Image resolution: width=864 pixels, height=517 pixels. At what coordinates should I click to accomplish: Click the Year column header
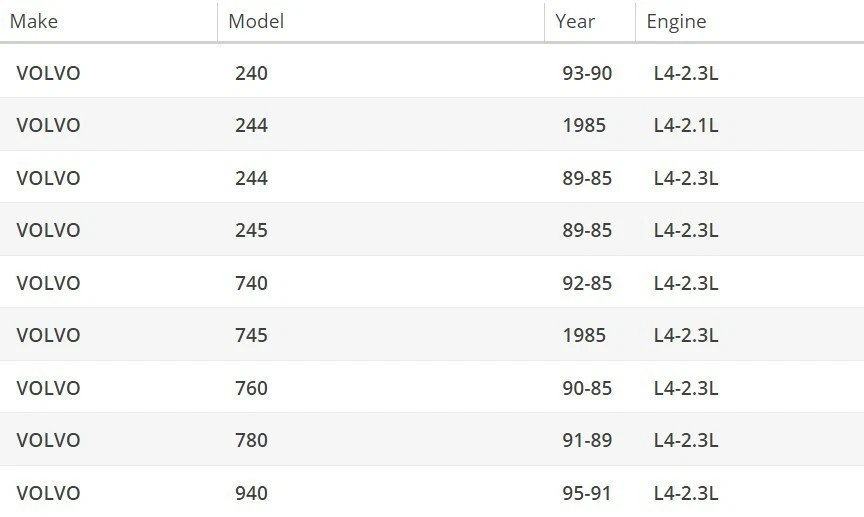[x=575, y=21]
